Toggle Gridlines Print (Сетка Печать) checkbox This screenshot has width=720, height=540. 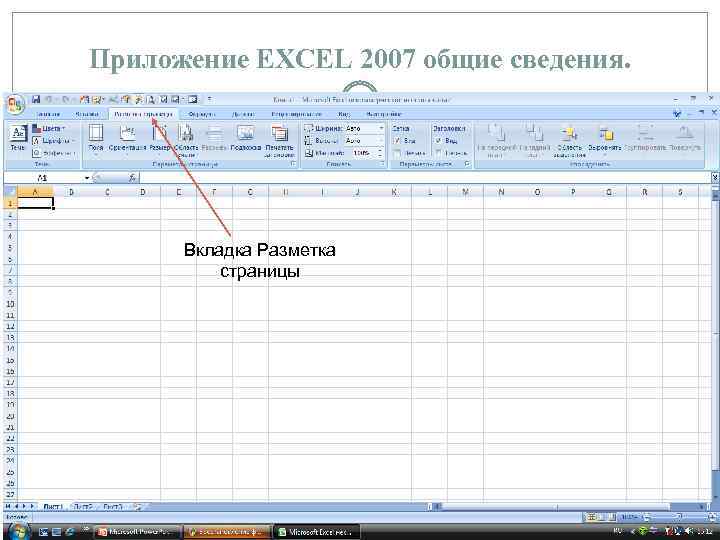click(x=397, y=152)
